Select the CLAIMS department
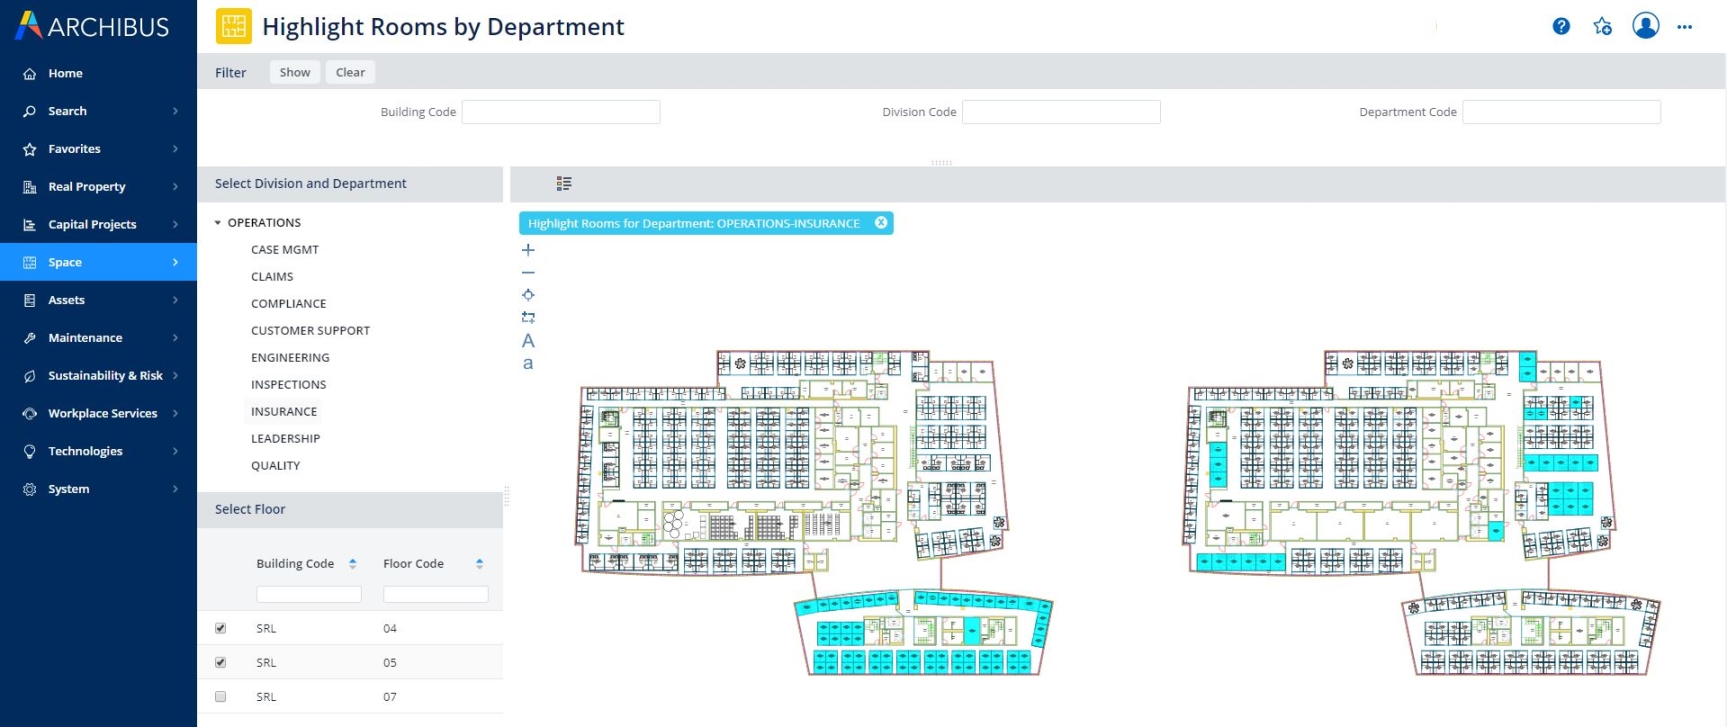The image size is (1727, 727). coord(272,277)
